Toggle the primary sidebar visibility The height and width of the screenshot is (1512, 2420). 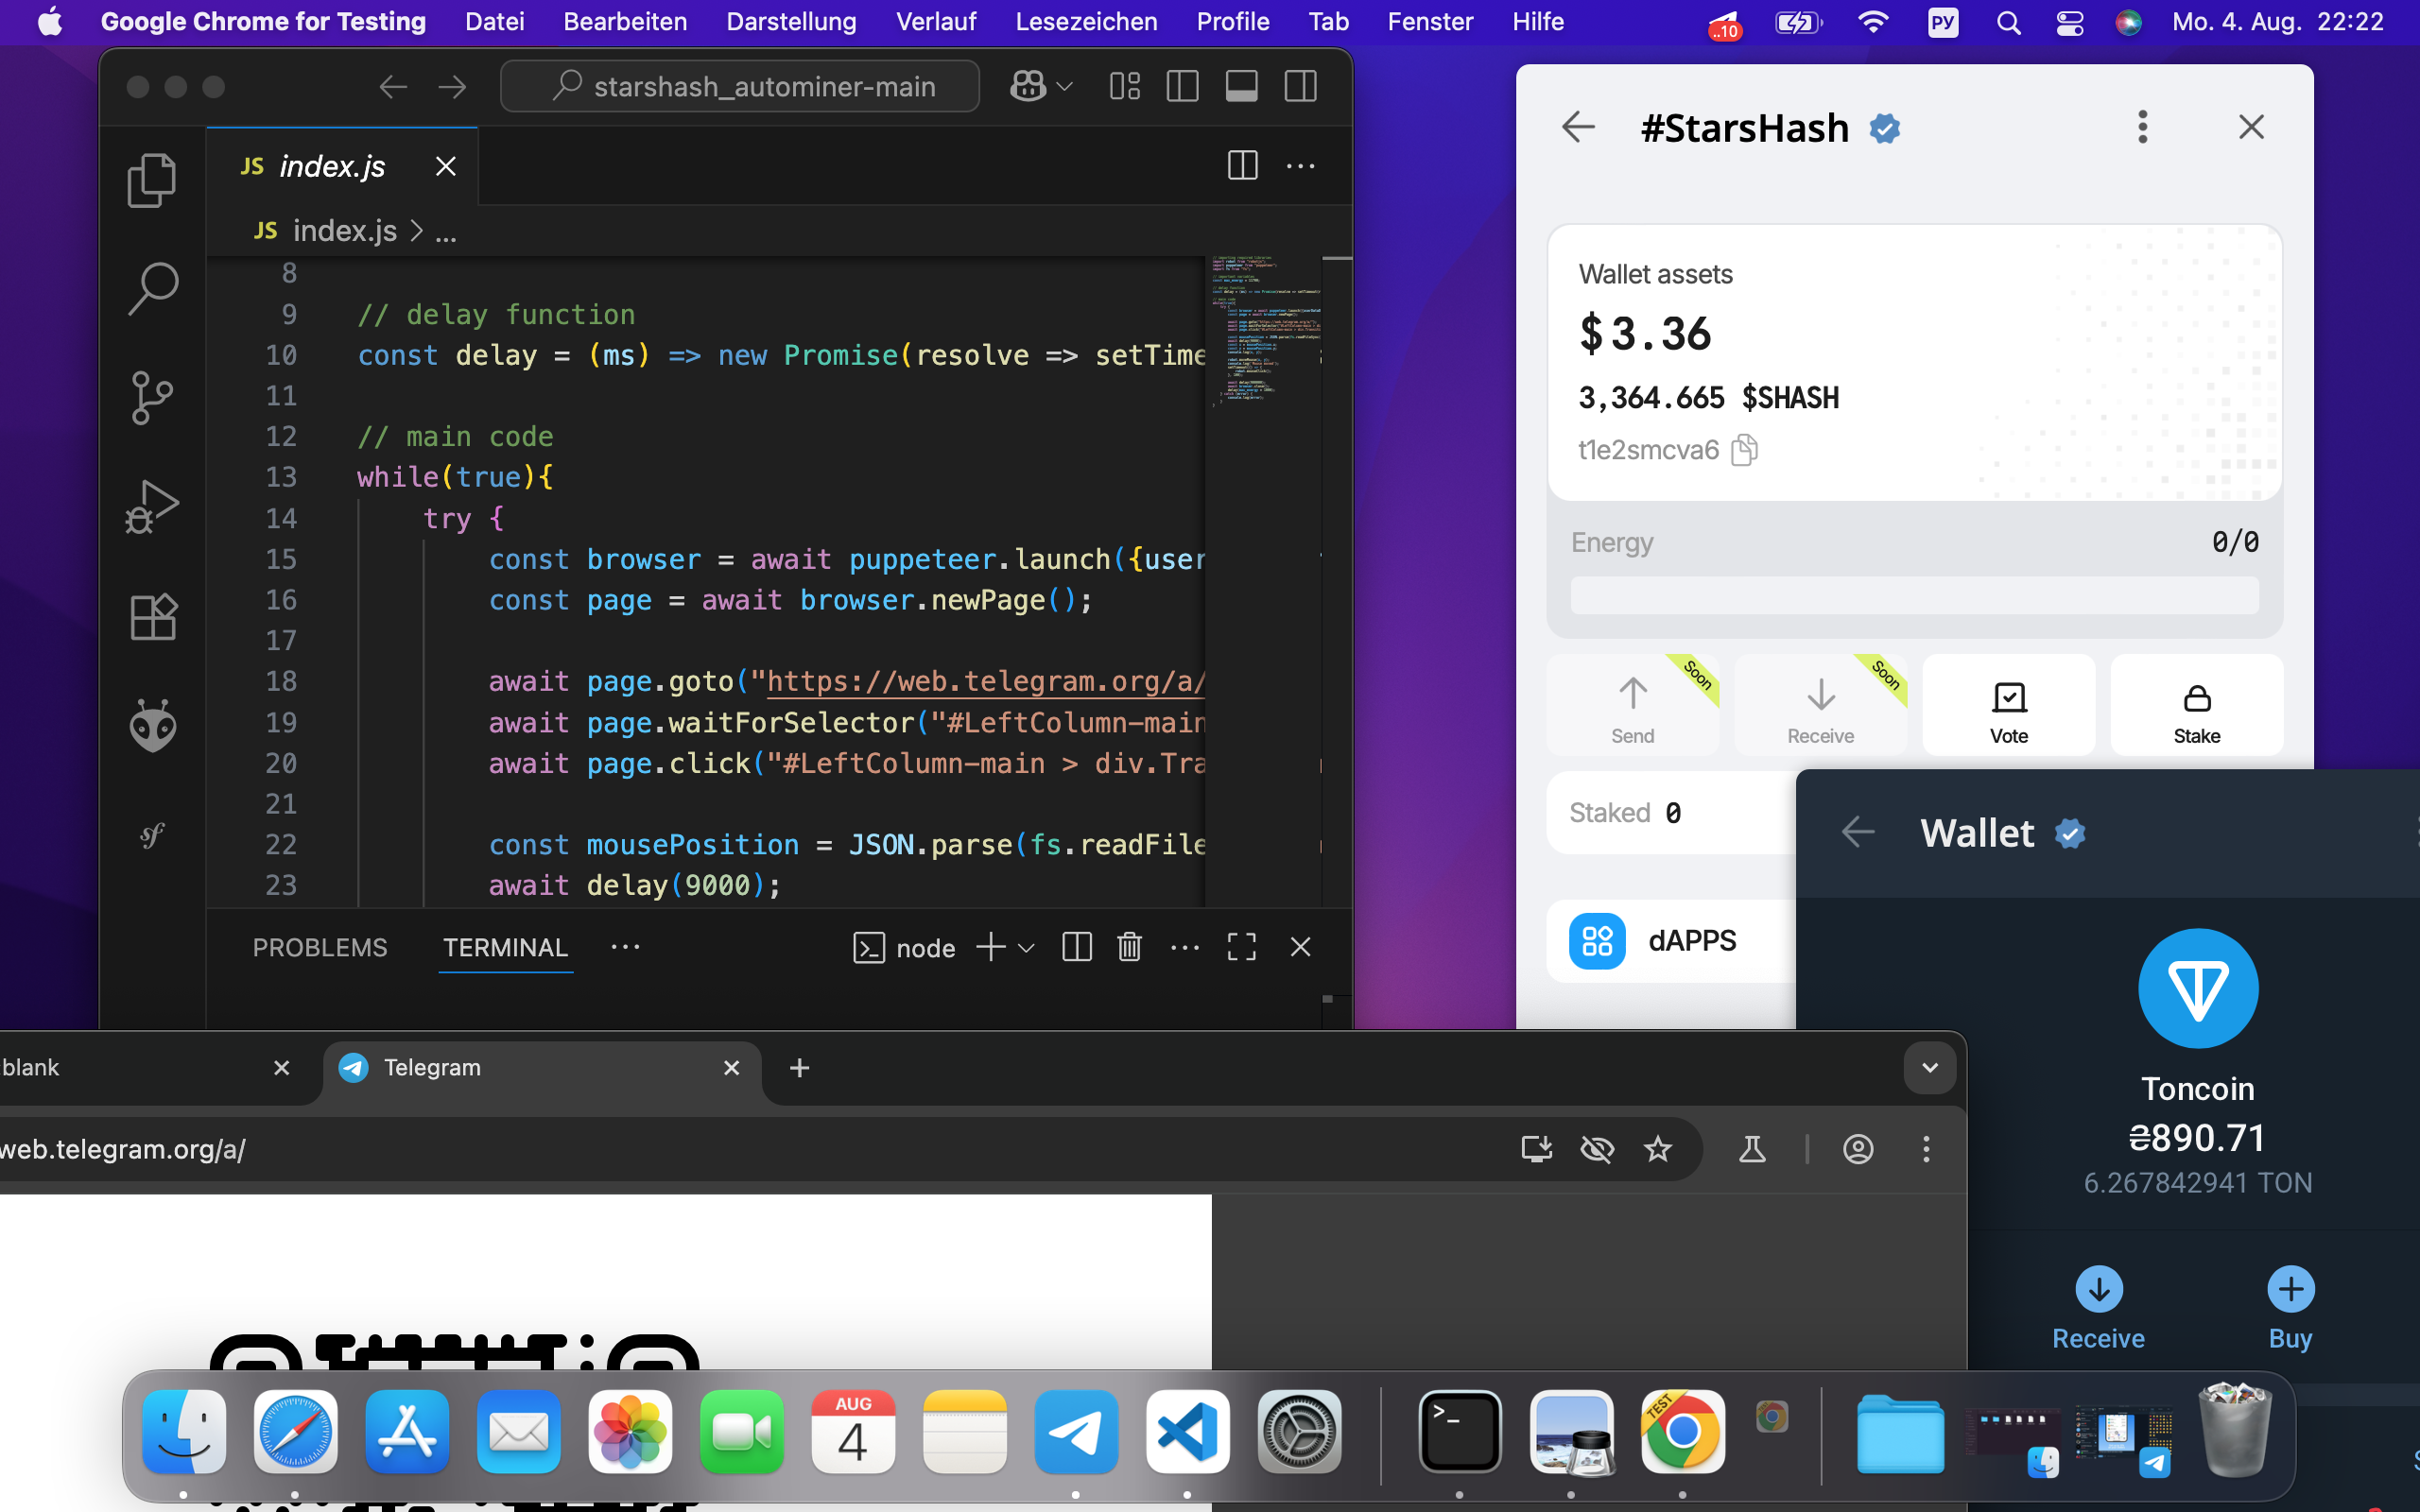[x=1182, y=87]
